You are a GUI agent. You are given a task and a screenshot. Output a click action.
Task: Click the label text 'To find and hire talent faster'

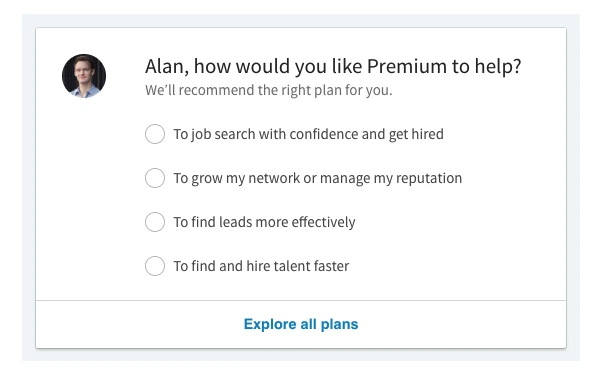pyautogui.click(x=261, y=266)
